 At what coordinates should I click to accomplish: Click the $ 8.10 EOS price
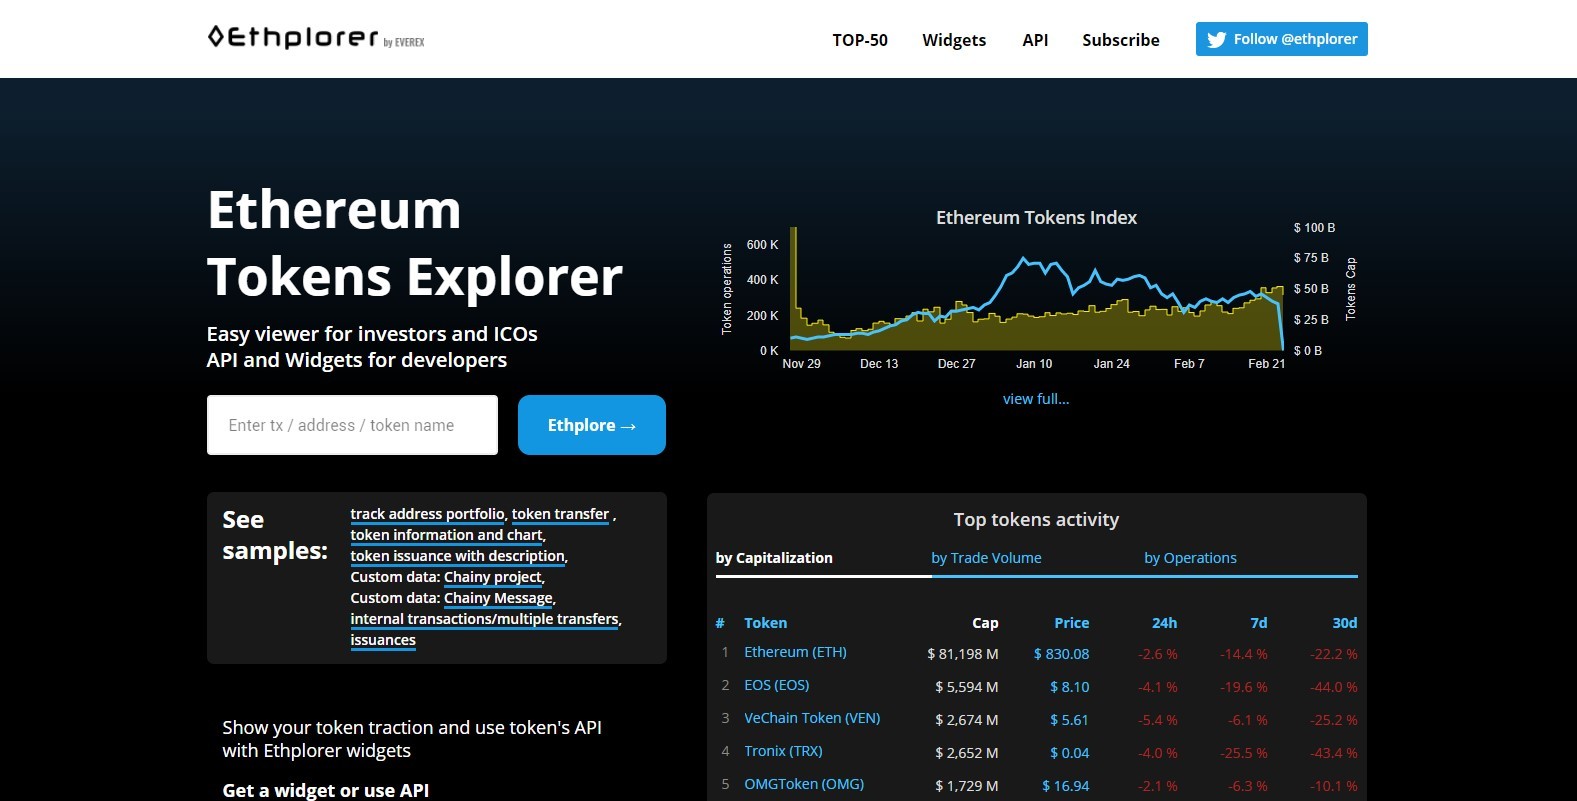pos(1069,687)
